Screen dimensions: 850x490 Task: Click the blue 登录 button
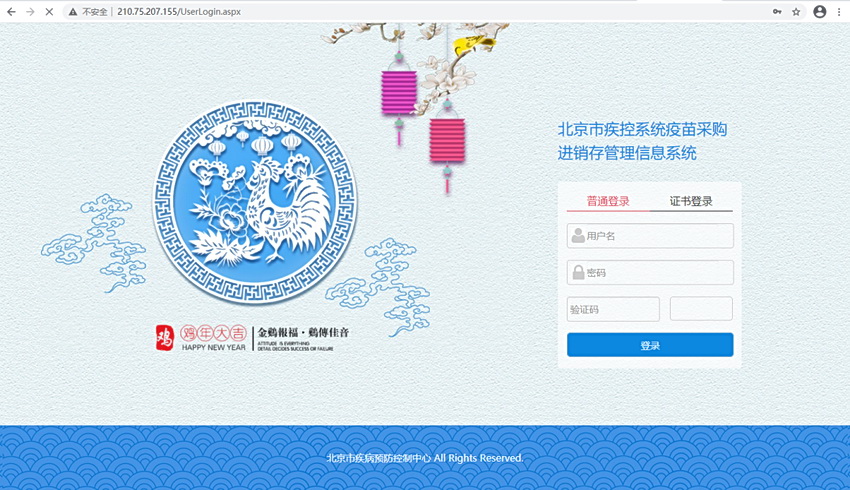point(650,345)
